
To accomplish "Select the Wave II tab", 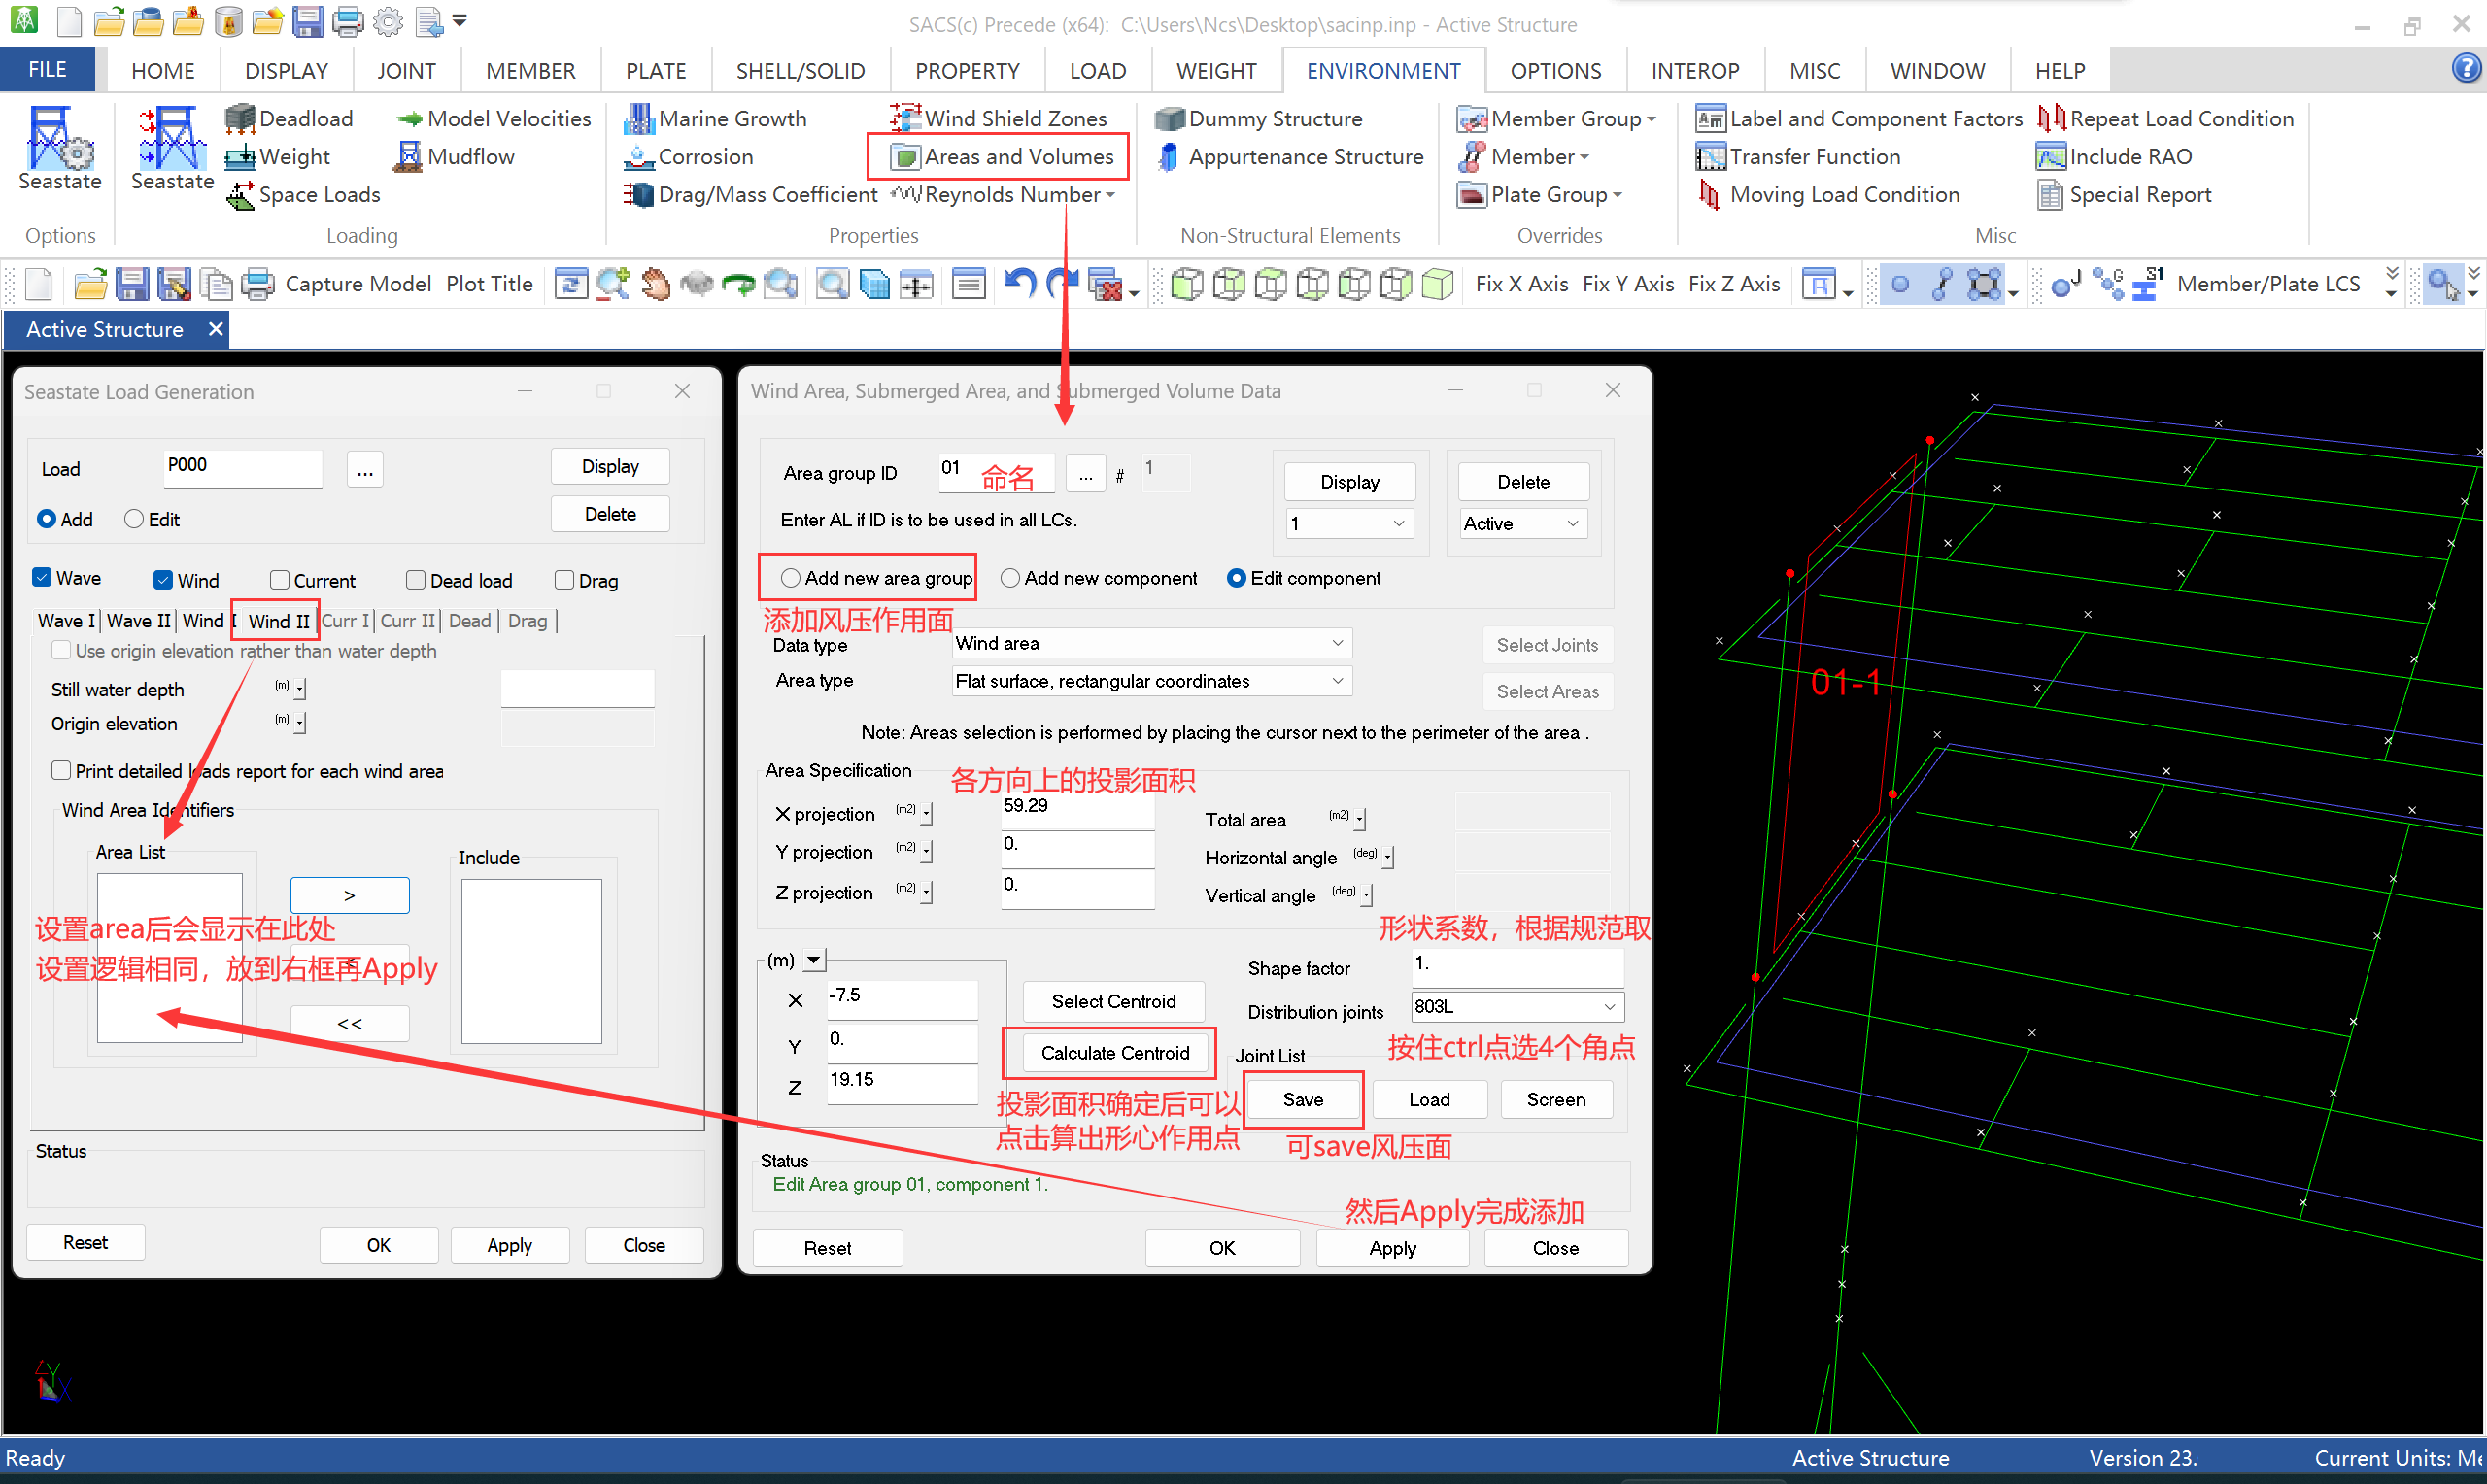I will click(x=138, y=621).
